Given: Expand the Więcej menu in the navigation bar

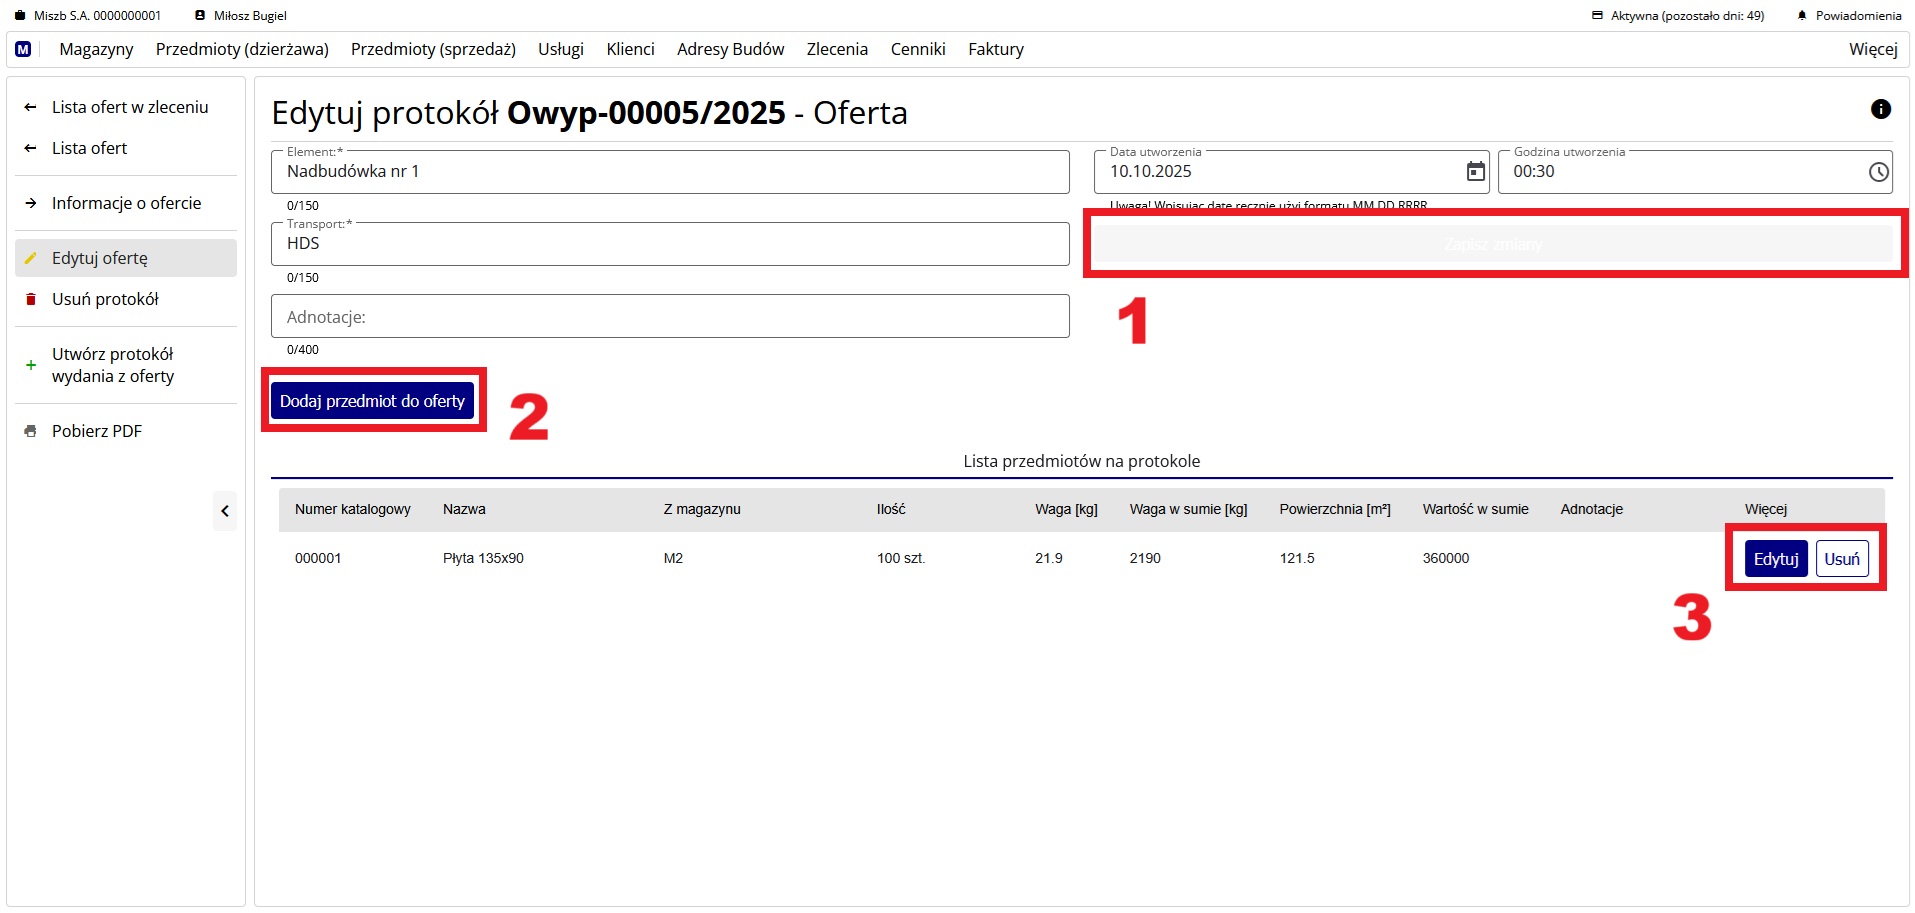Looking at the screenshot, I should click(x=1872, y=49).
